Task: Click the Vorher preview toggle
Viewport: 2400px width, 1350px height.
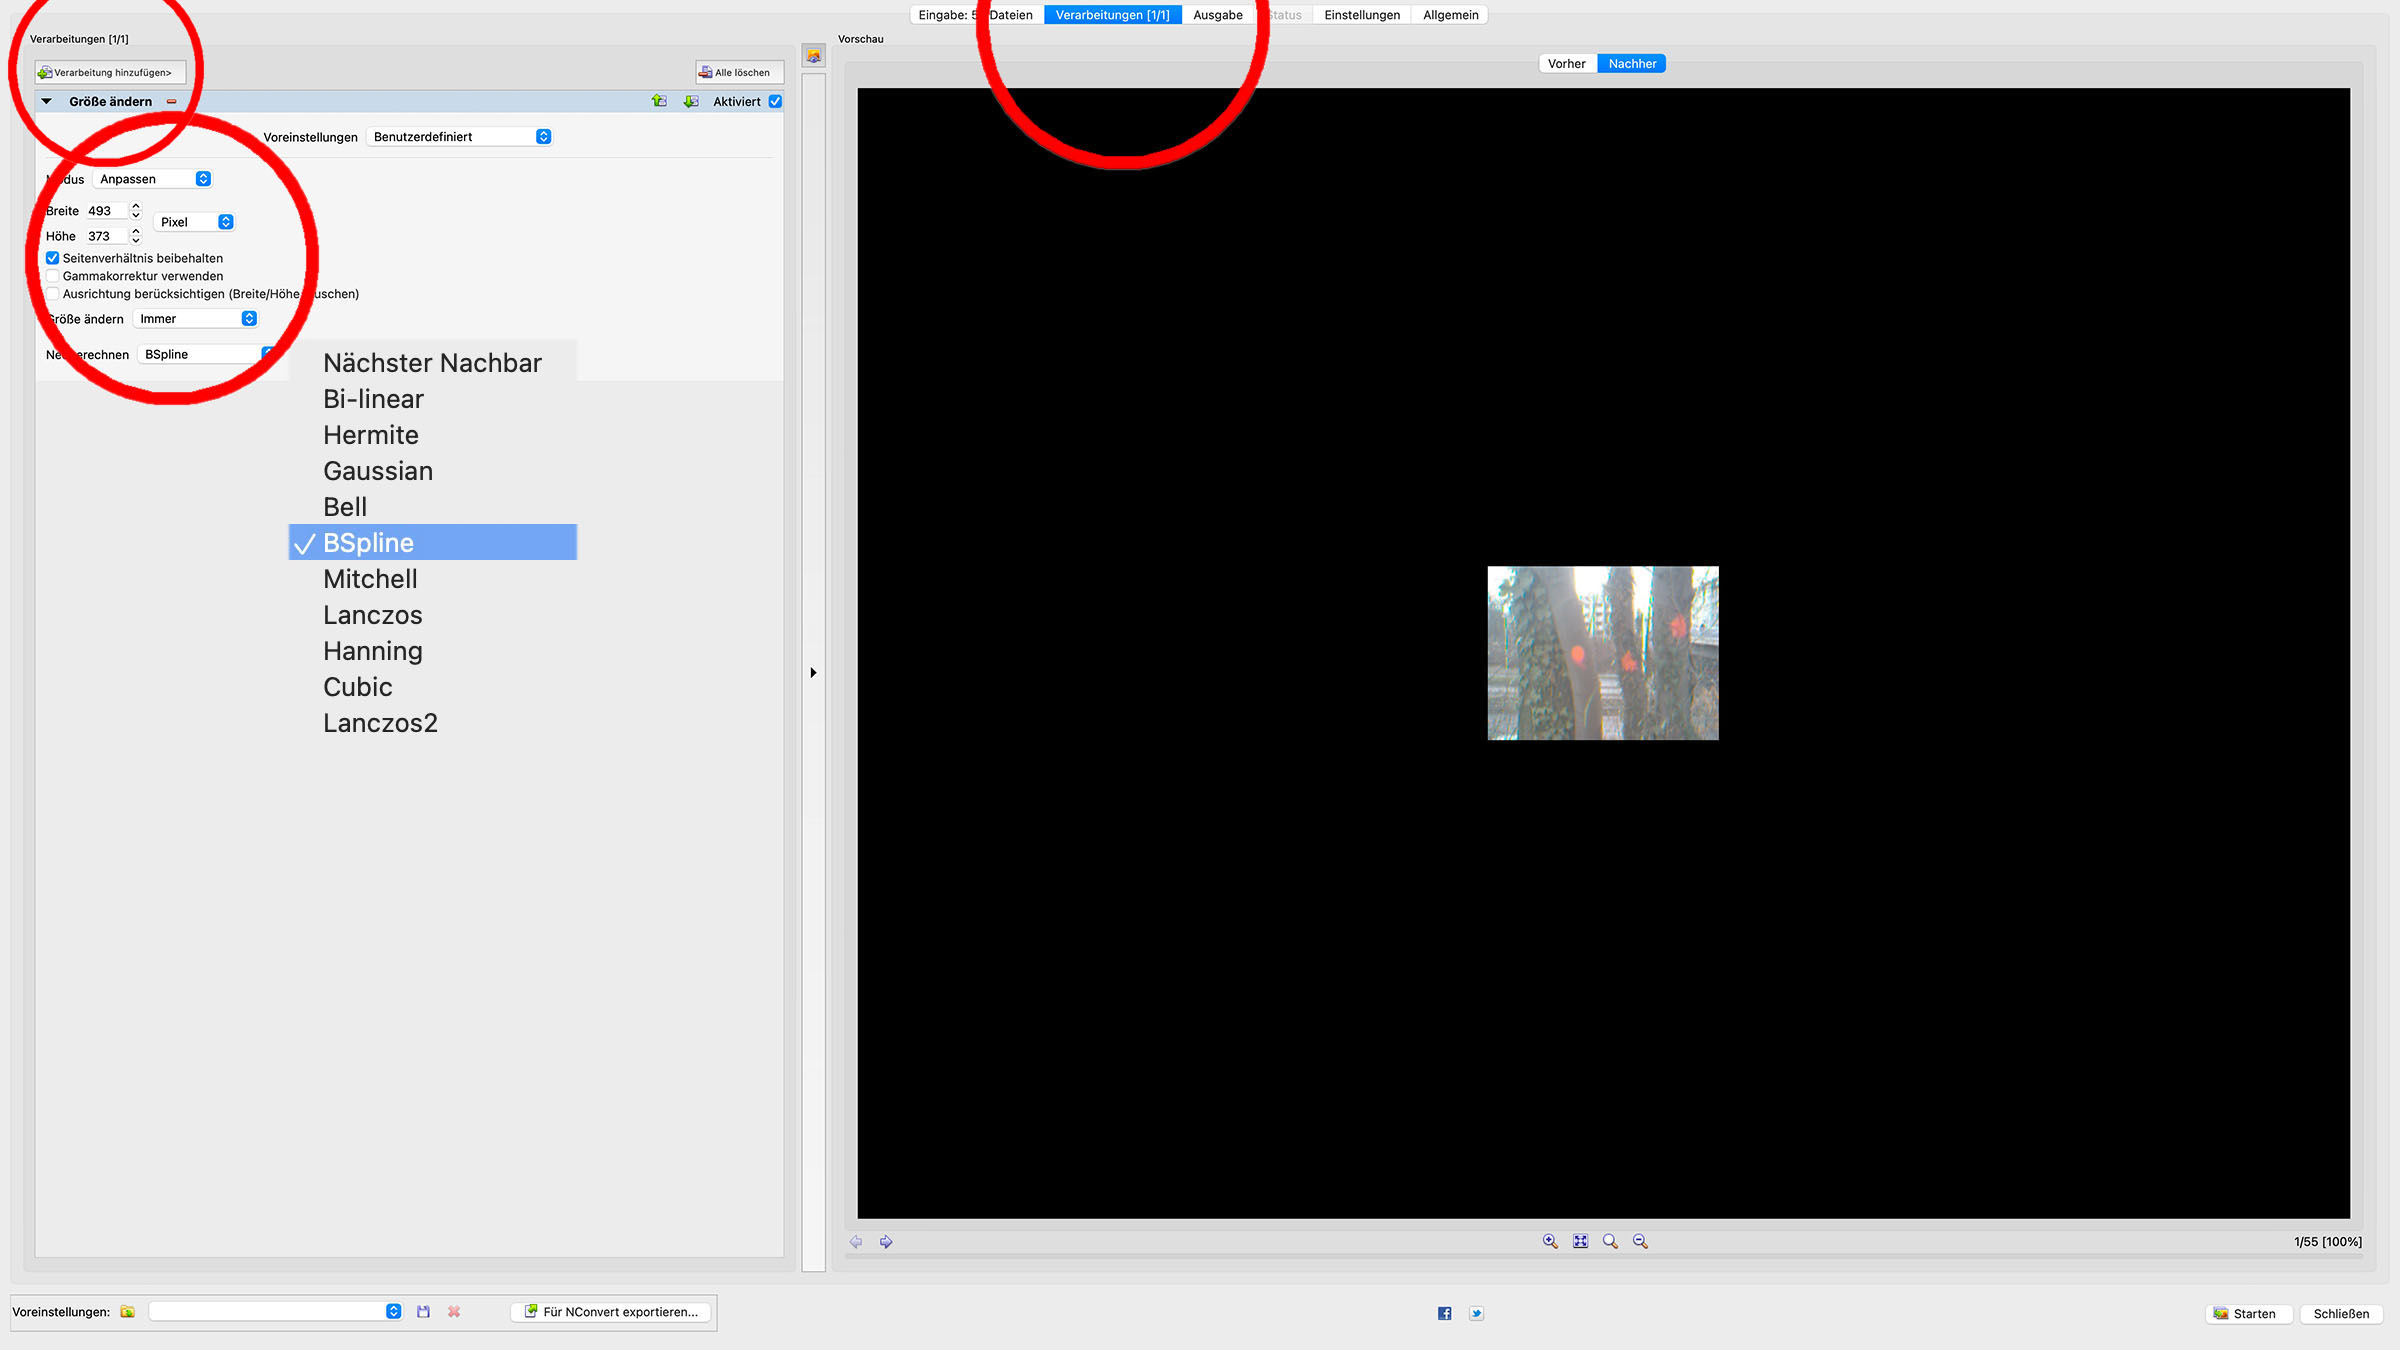Action: pyautogui.click(x=1566, y=64)
